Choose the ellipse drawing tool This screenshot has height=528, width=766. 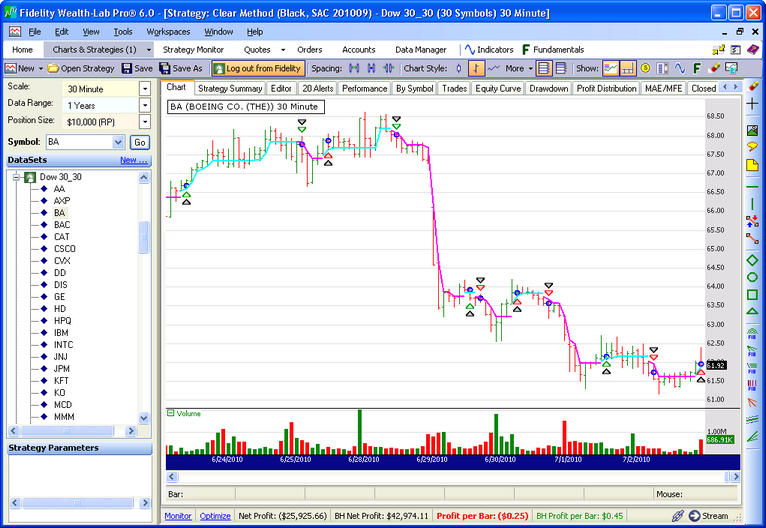click(752, 277)
